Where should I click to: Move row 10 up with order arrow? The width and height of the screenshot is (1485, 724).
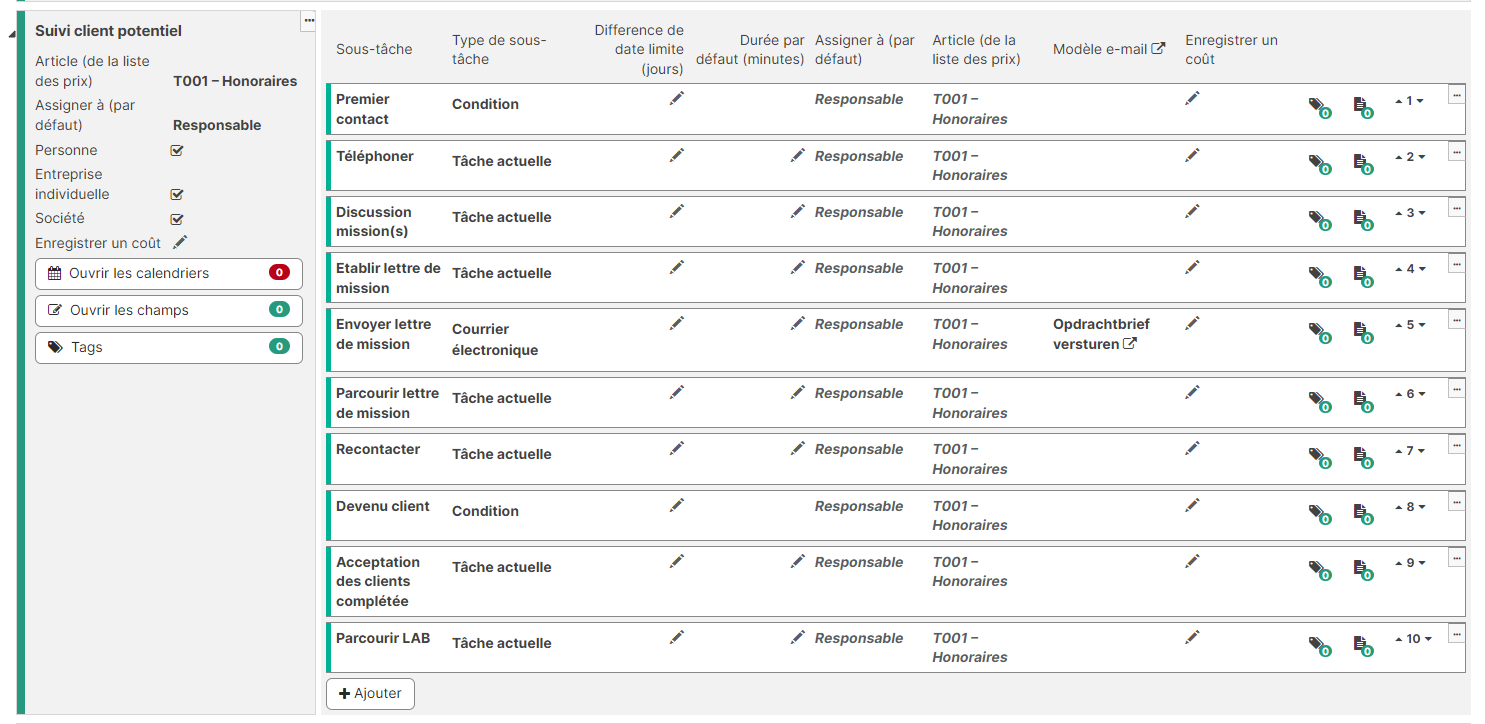[x=1399, y=639]
